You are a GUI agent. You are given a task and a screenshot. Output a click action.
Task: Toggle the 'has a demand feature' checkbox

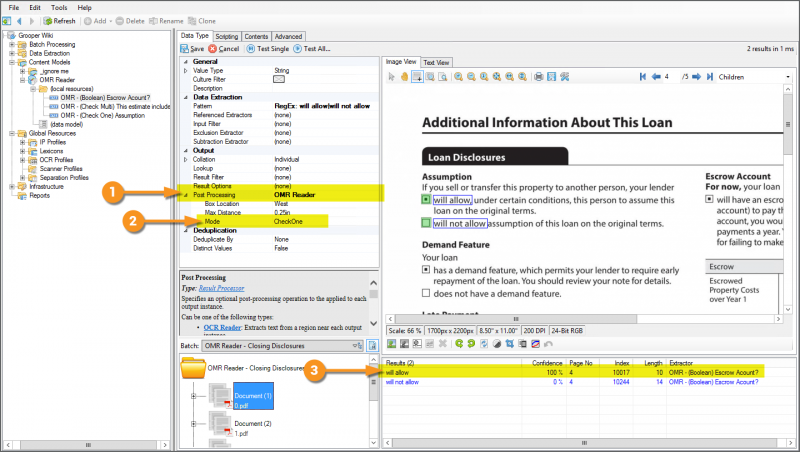tap(426, 269)
